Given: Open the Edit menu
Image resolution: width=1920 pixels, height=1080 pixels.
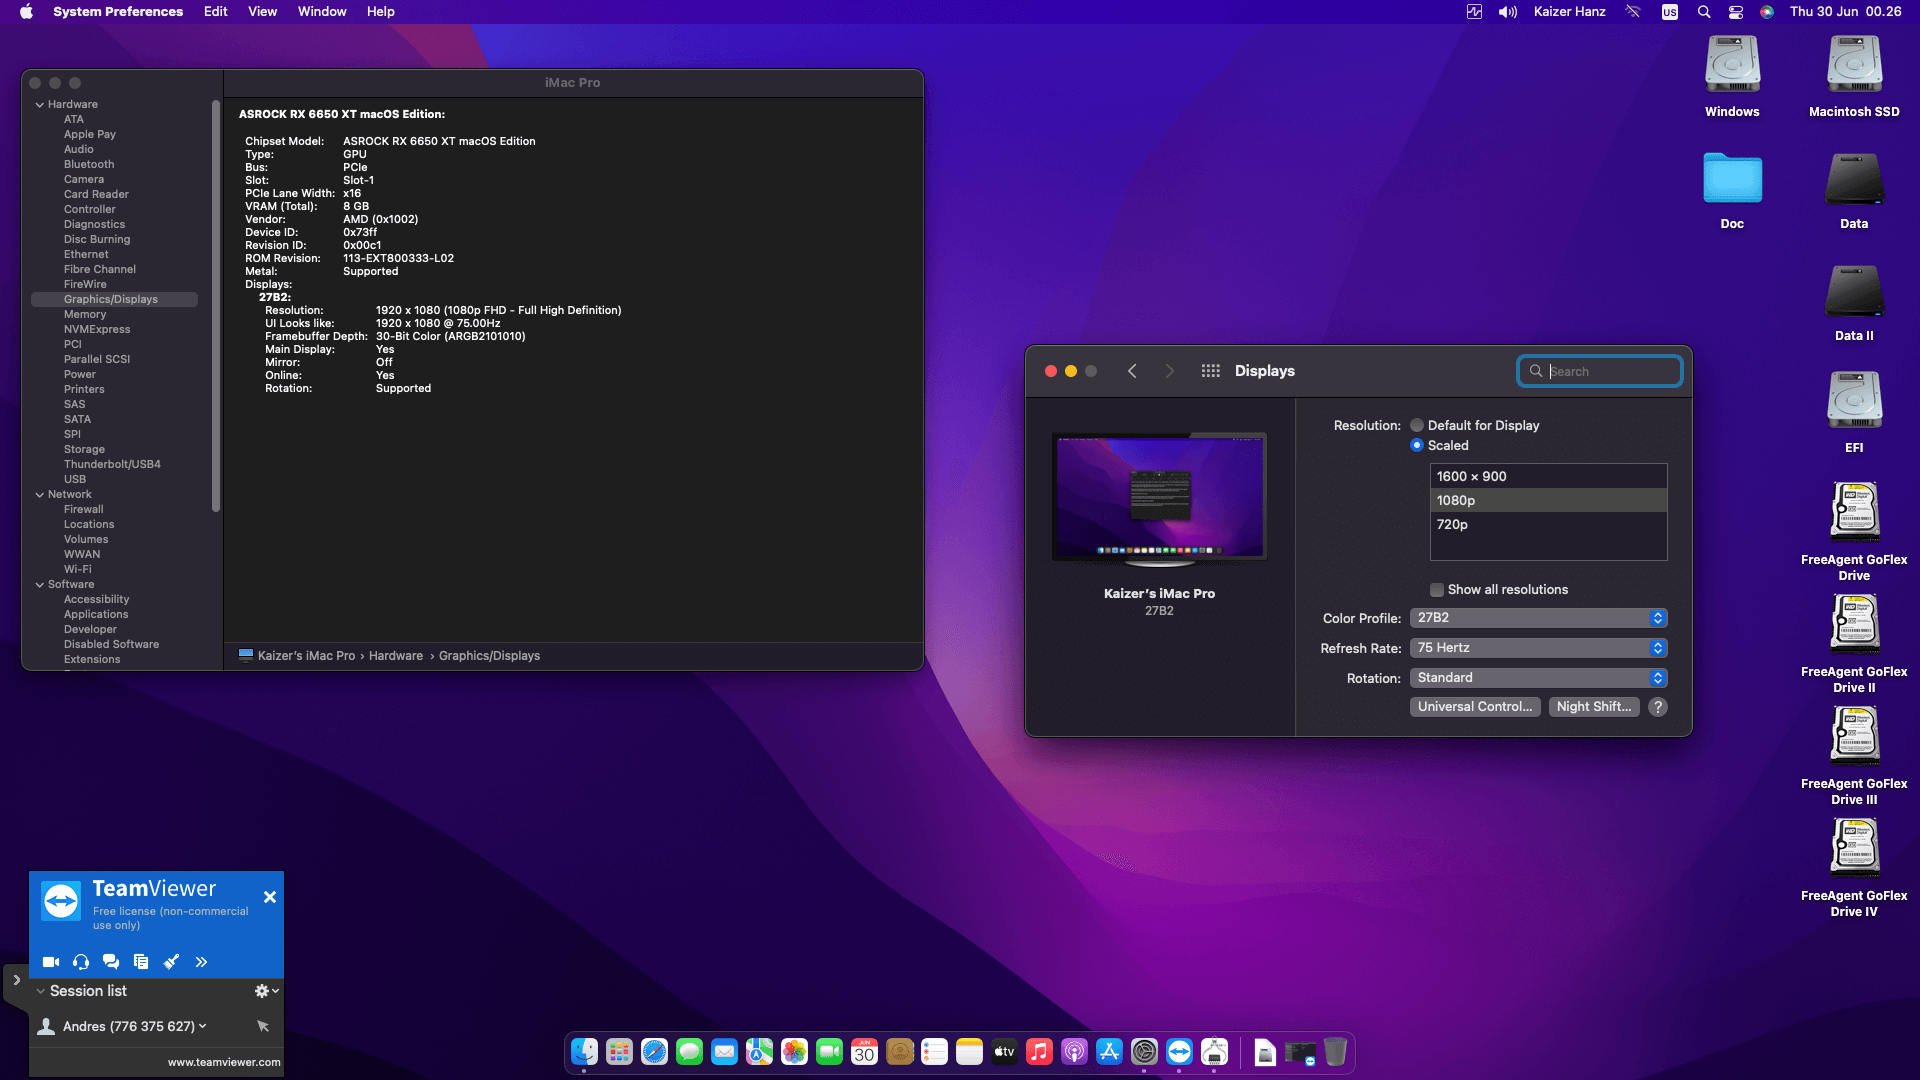Looking at the screenshot, I should click(x=216, y=12).
